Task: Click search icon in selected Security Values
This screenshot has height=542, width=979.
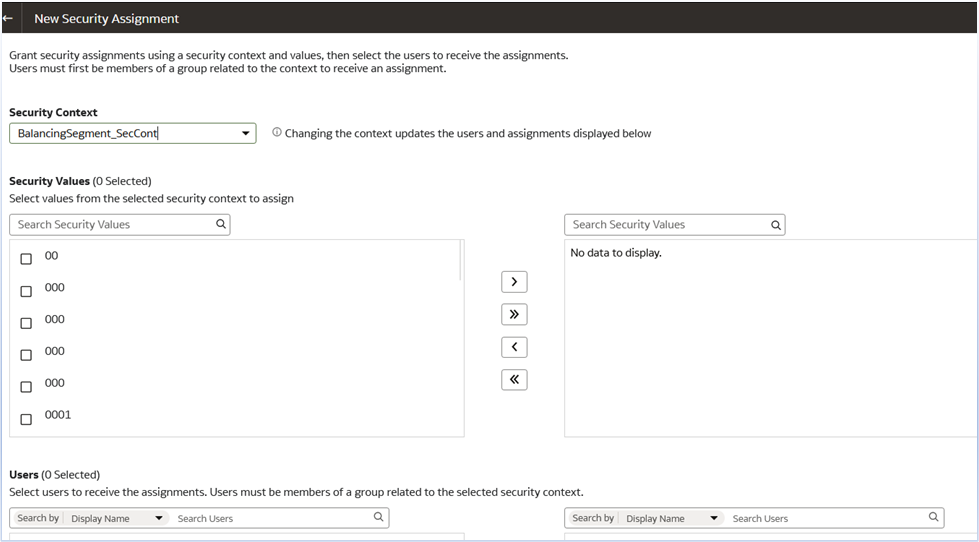Action: (x=776, y=225)
